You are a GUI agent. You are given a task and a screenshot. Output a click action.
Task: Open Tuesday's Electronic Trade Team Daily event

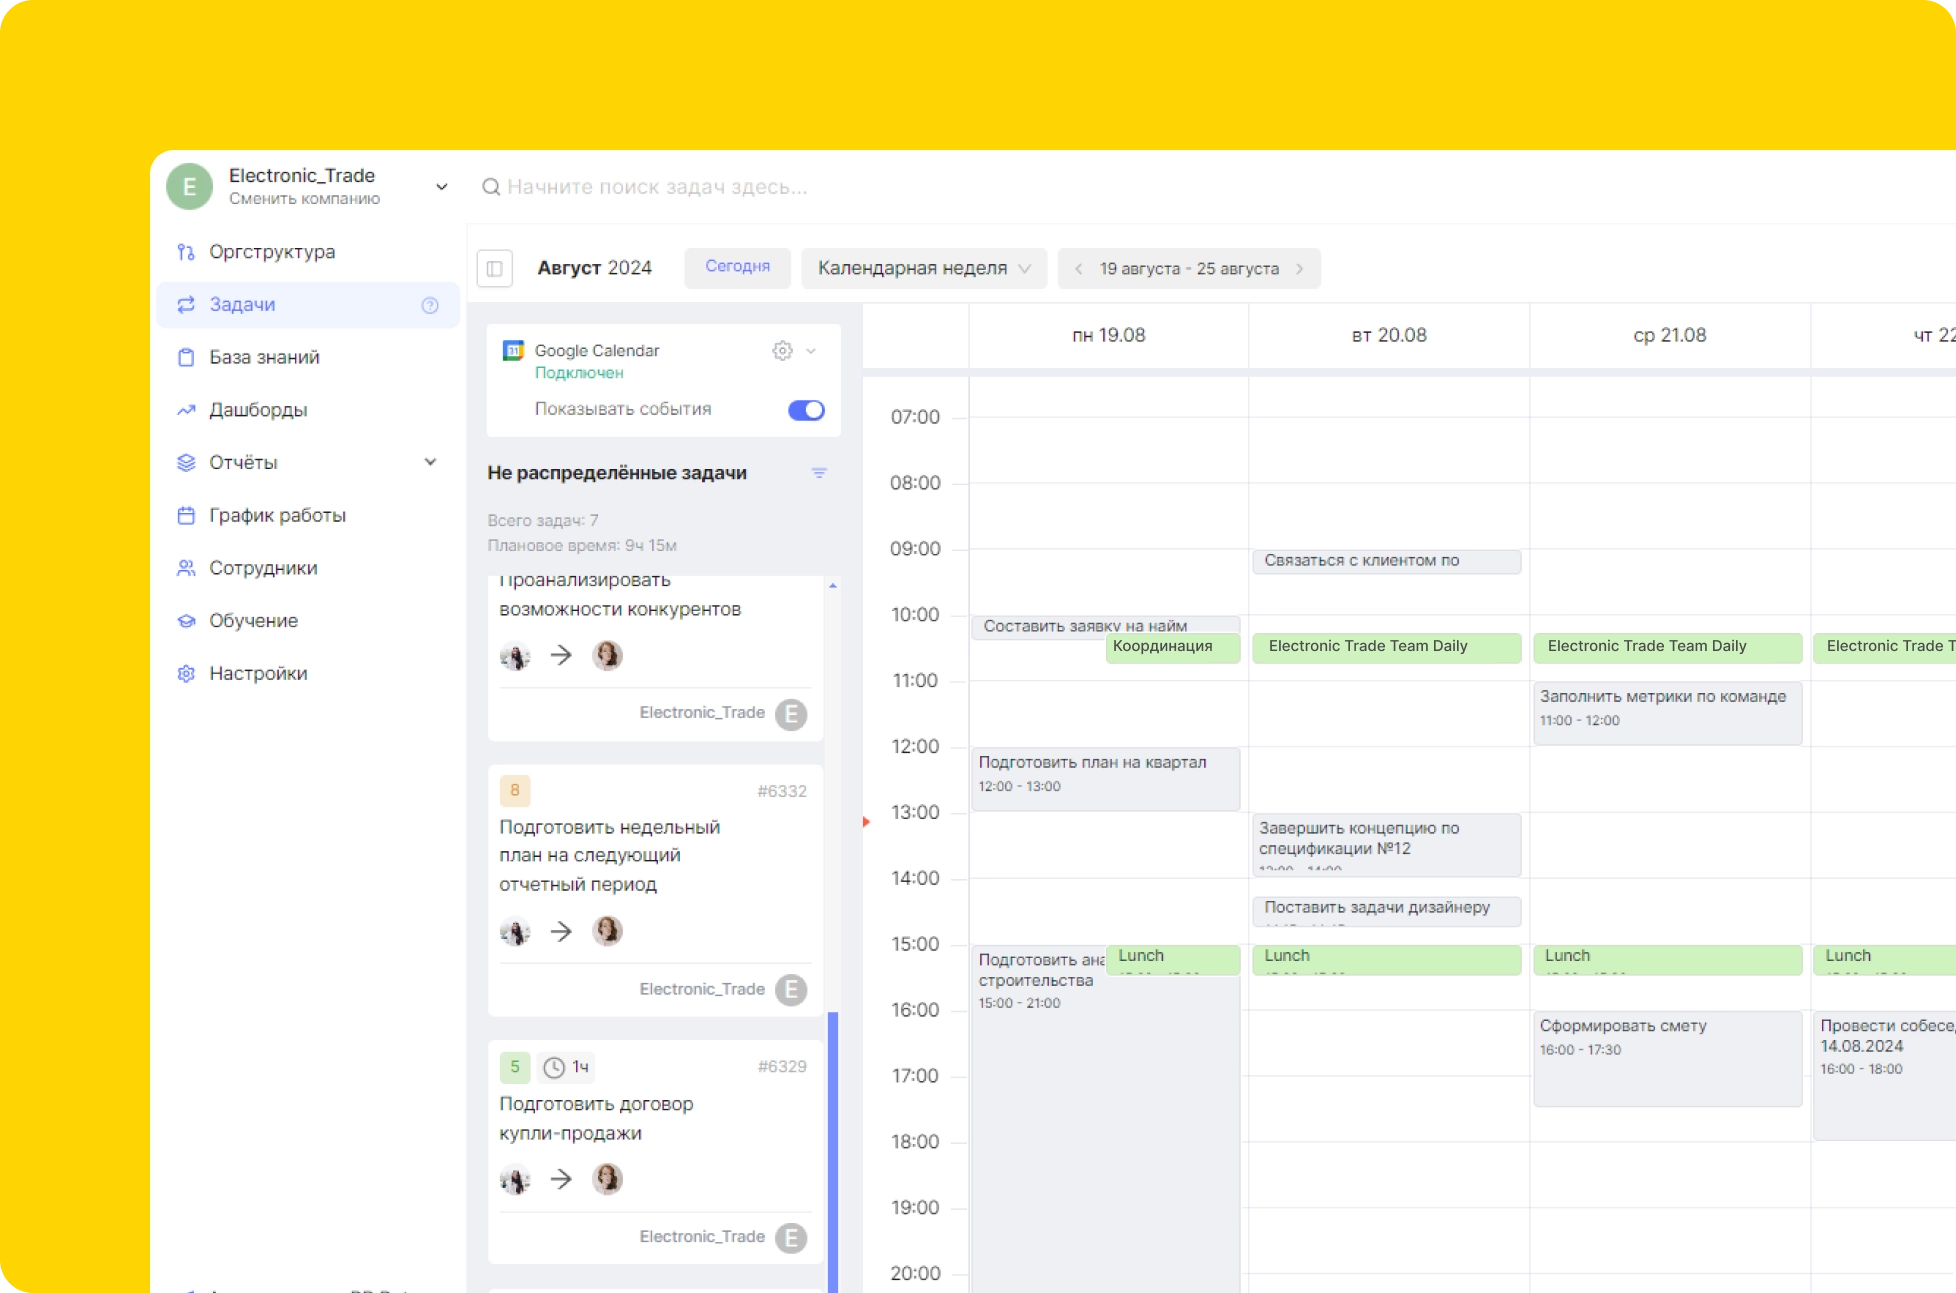point(1386,647)
